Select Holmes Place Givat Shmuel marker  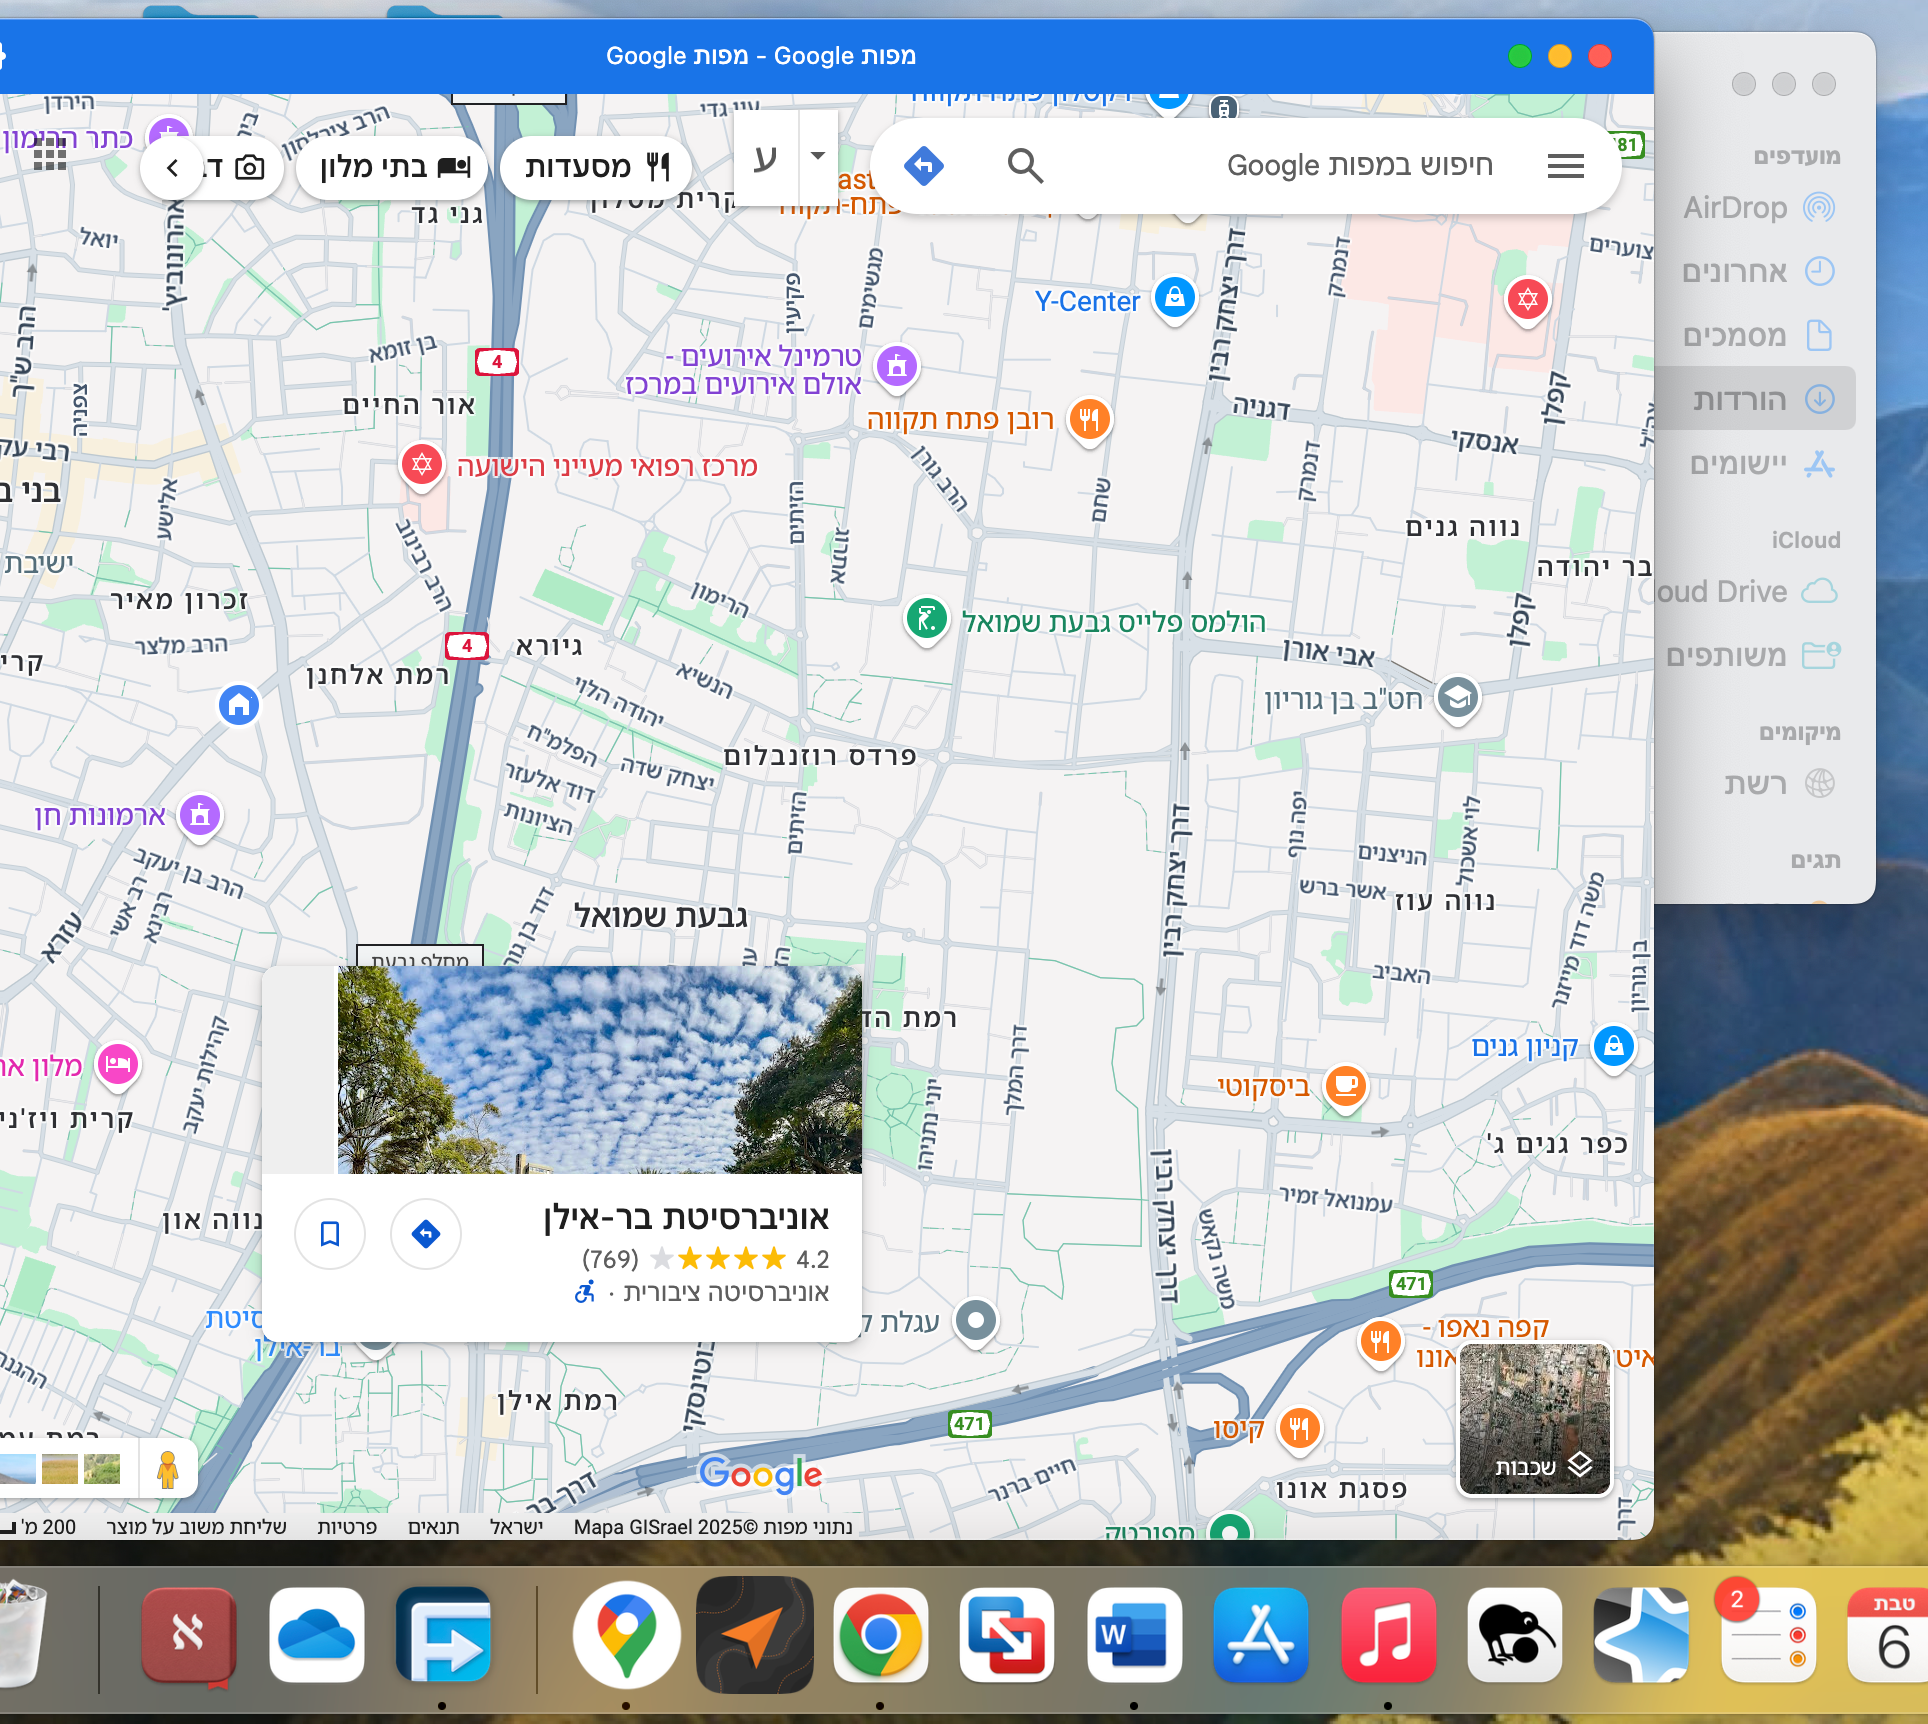coord(927,620)
